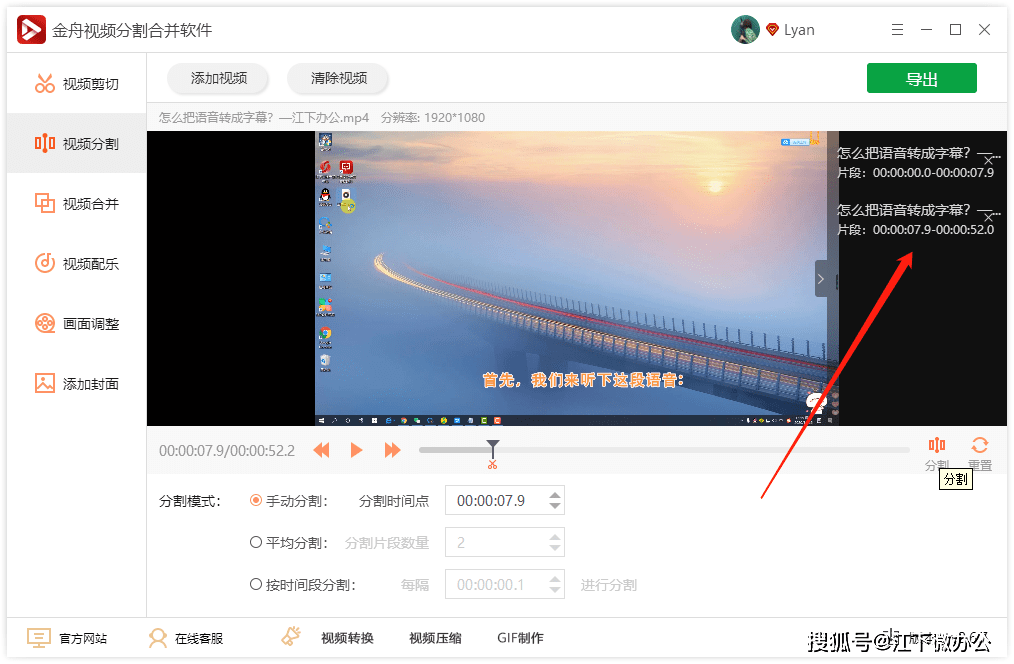The image size is (1014, 664).
Task: Click the 分割 split icon
Action: click(937, 445)
